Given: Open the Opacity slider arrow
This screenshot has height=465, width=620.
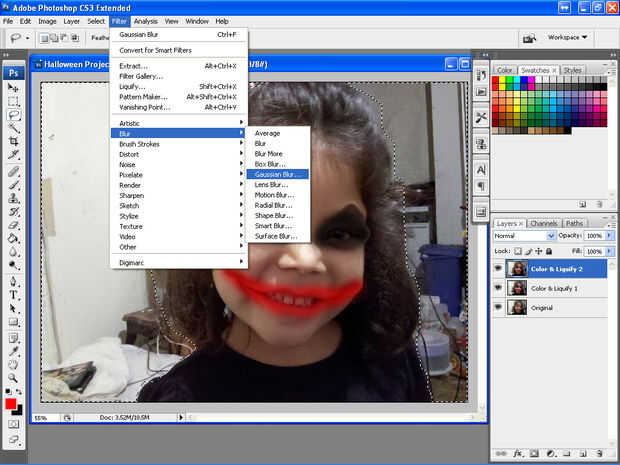Looking at the screenshot, I should pos(609,235).
